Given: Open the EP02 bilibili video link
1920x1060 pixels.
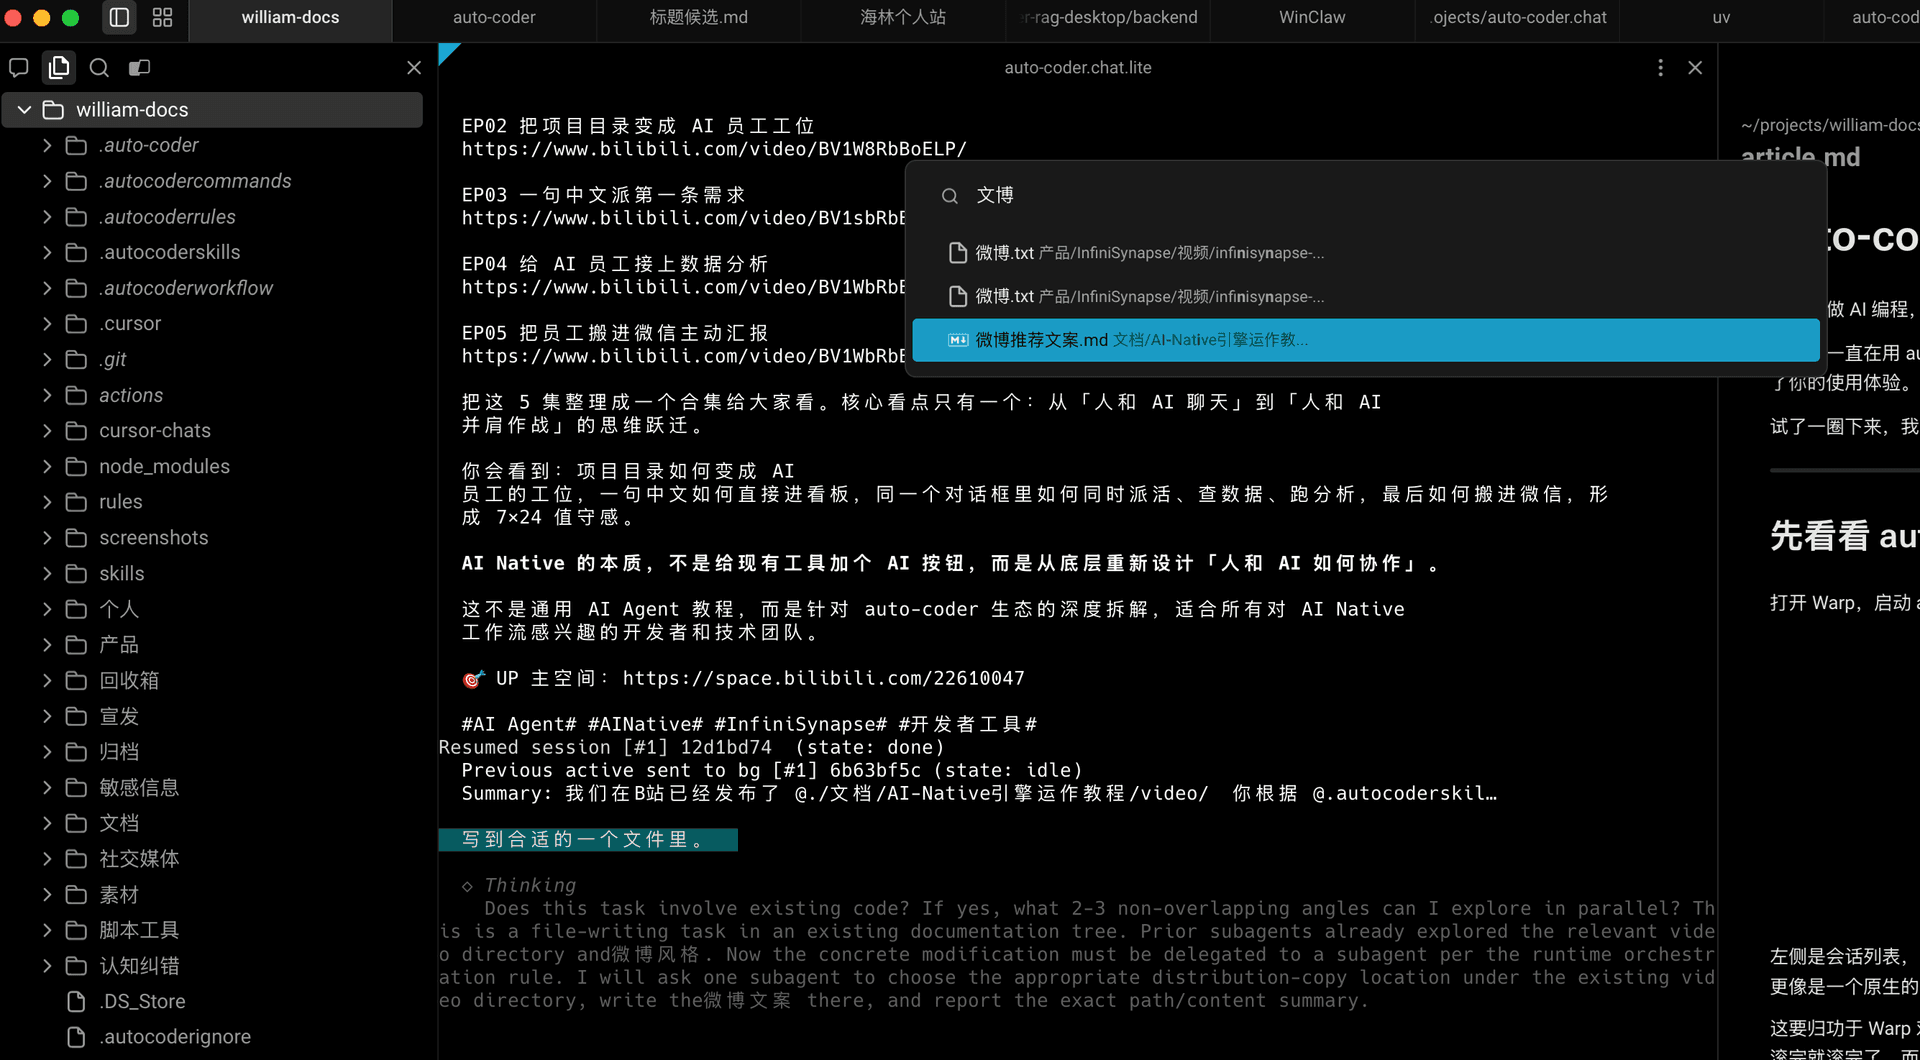Looking at the screenshot, I should point(714,149).
